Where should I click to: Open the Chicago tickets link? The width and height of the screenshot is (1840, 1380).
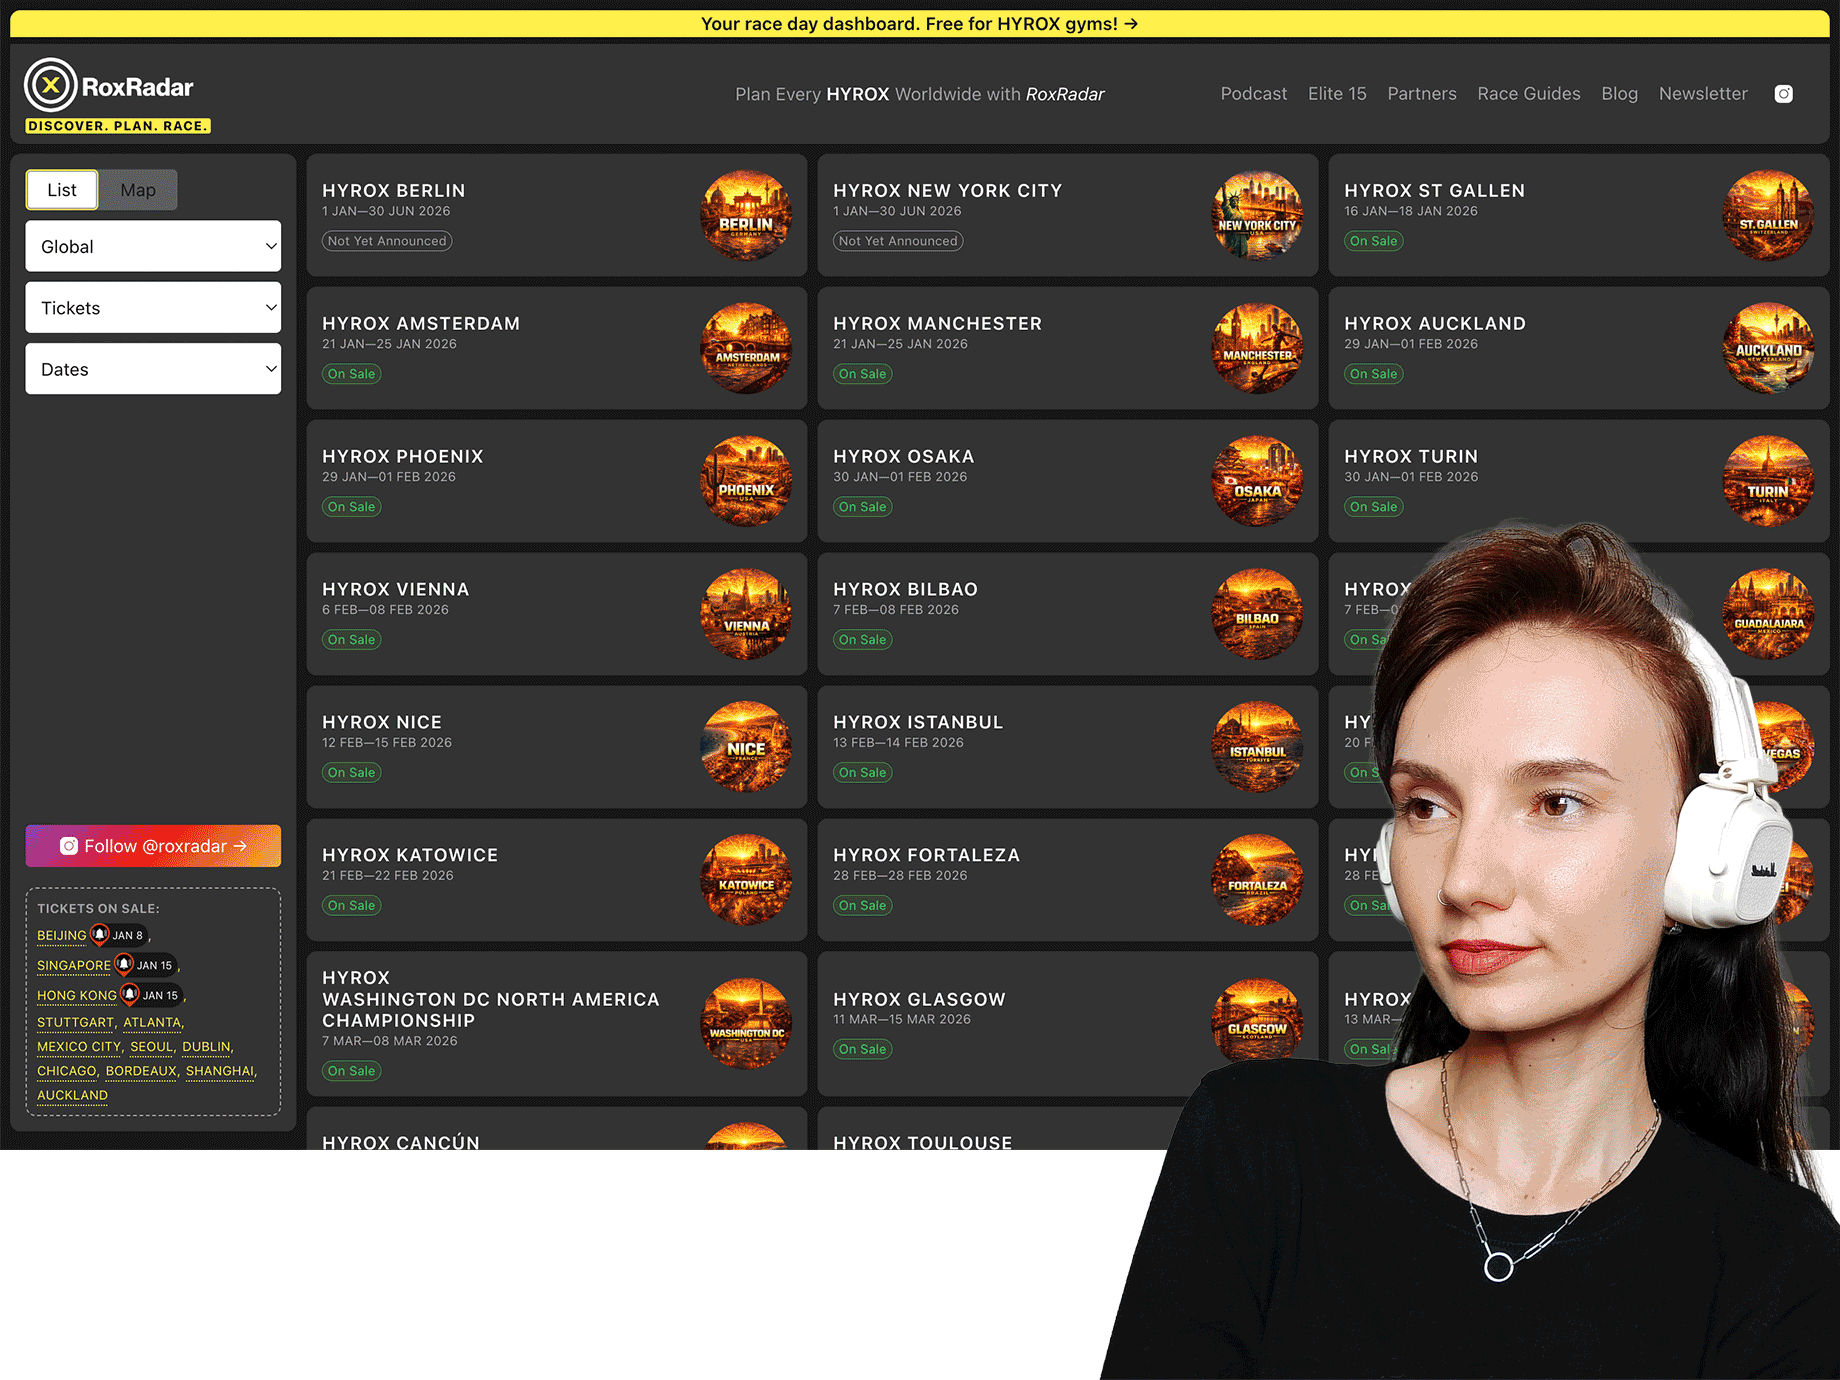pyautogui.click(x=66, y=1071)
